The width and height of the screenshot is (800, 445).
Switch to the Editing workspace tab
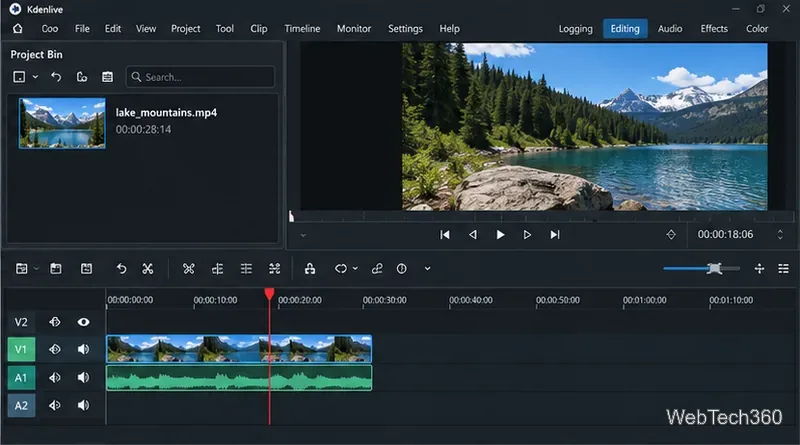(625, 29)
